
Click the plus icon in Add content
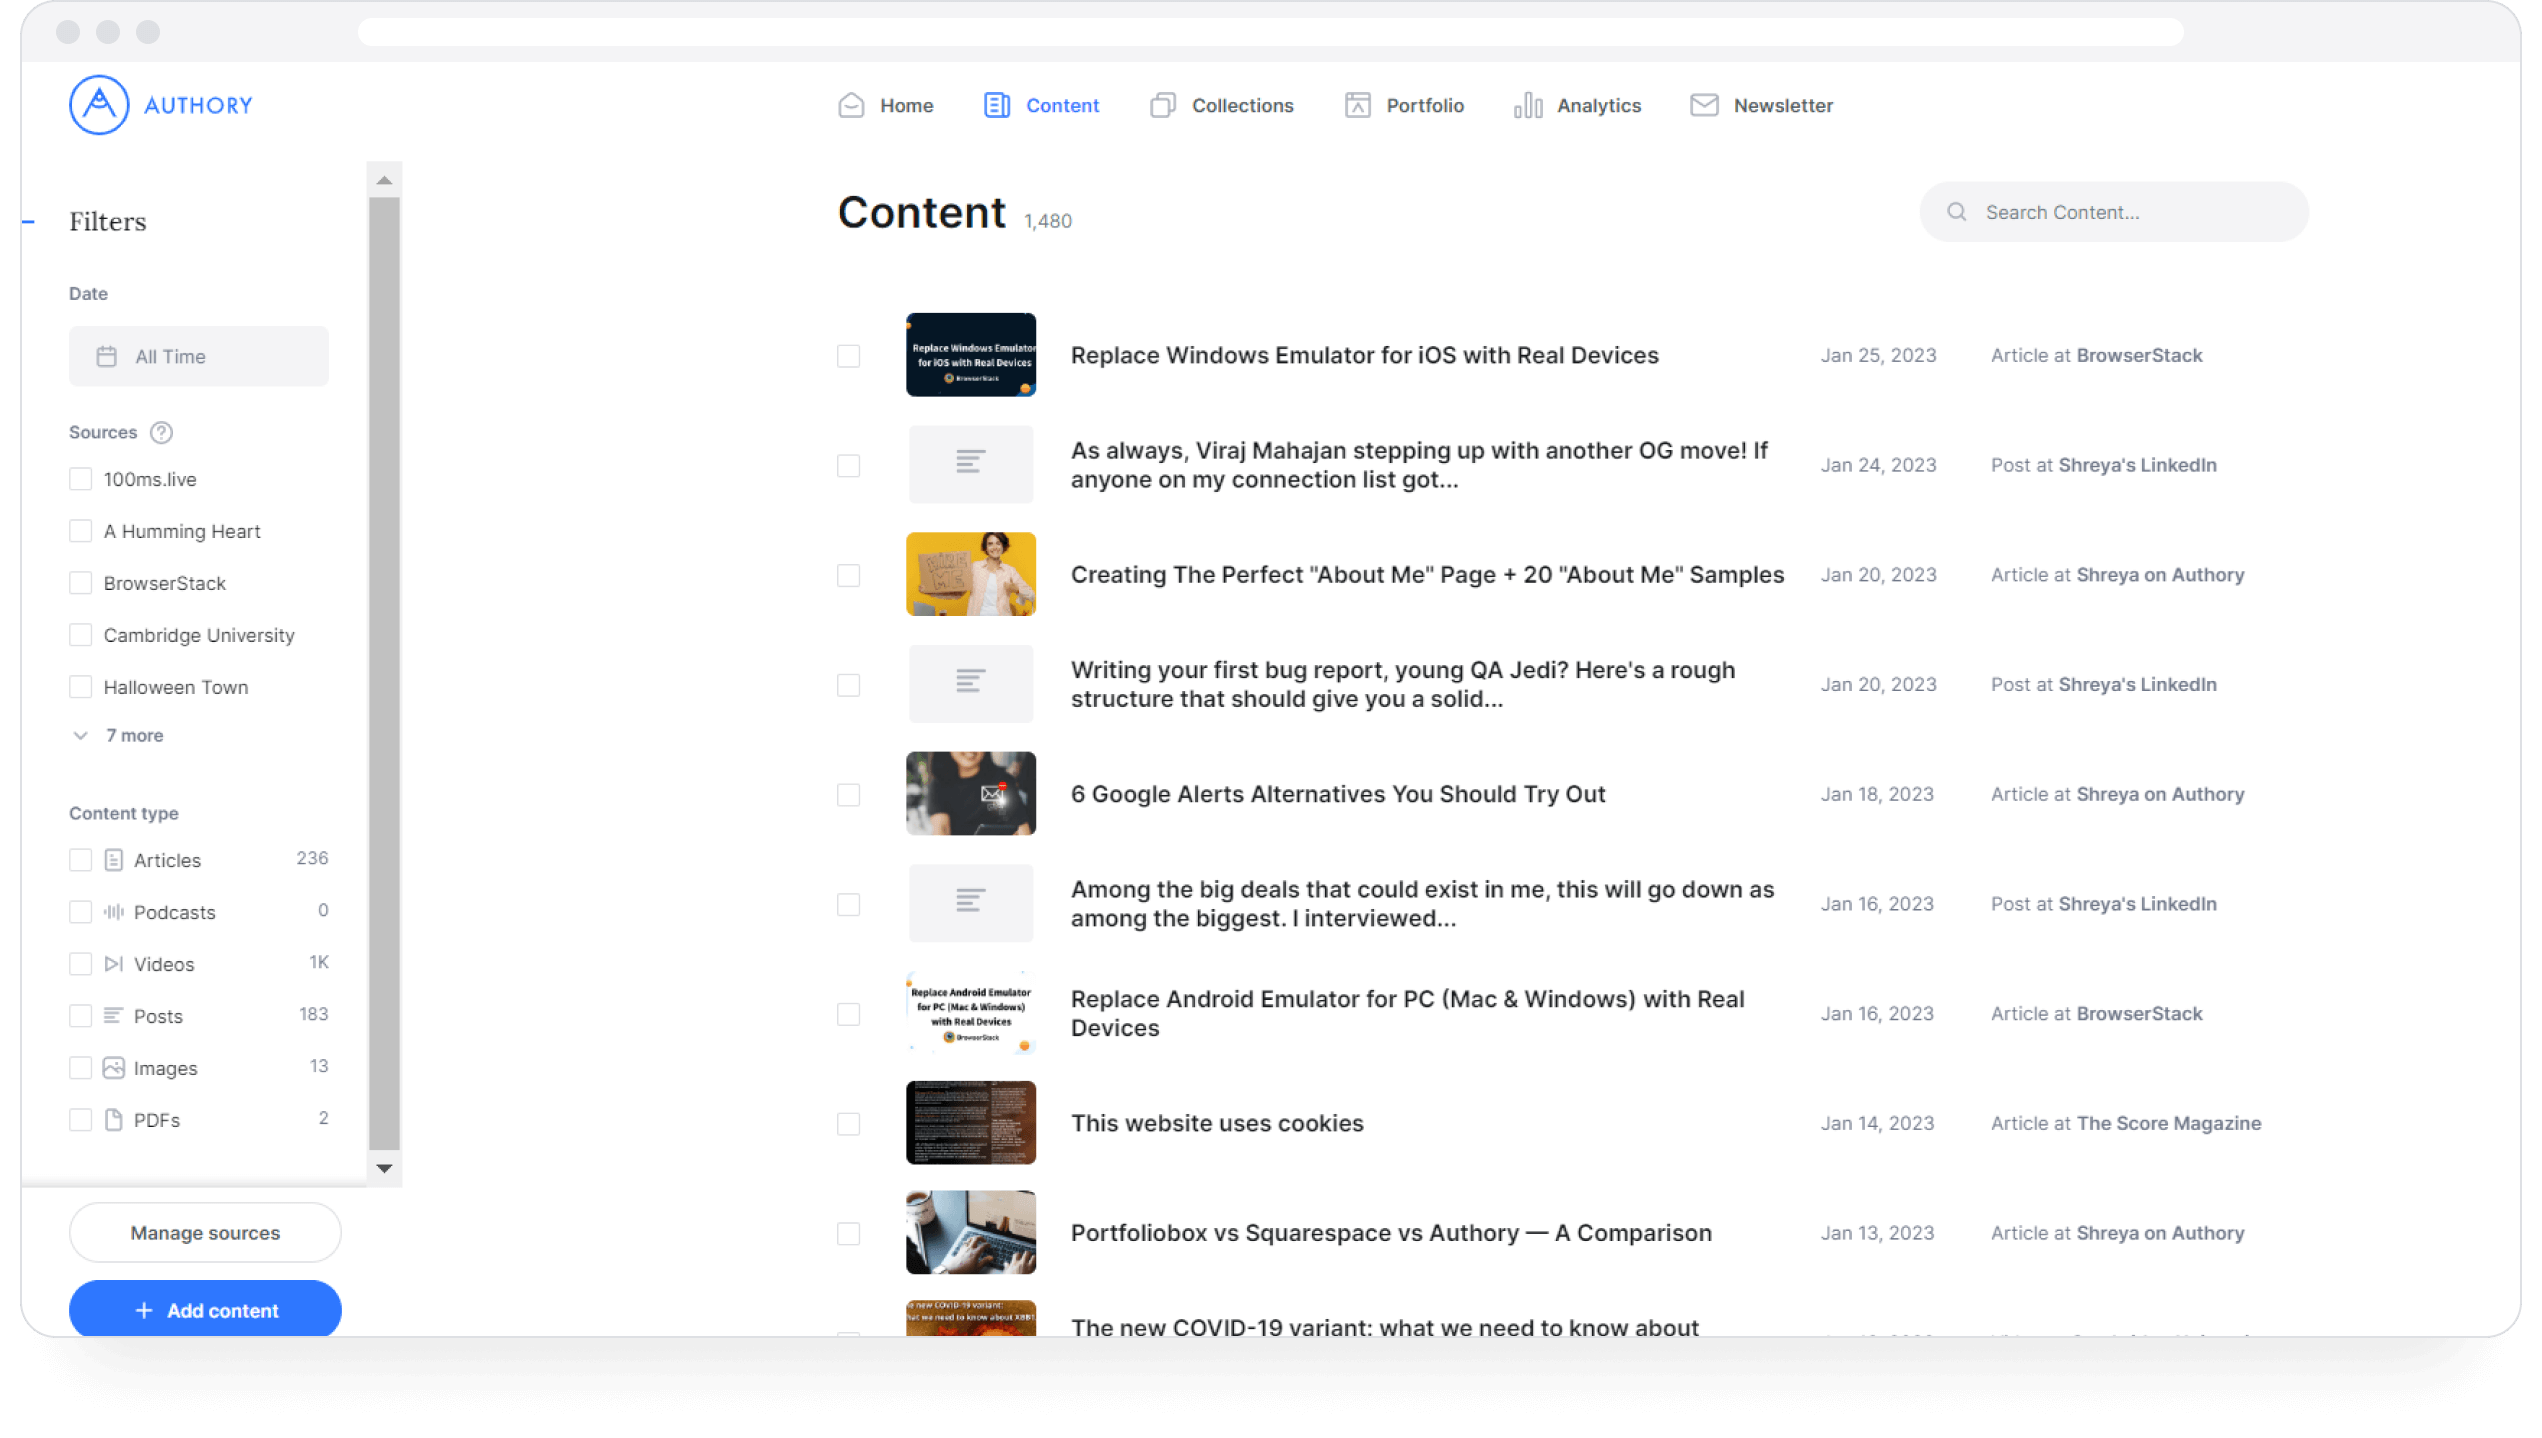click(x=144, y=1310)
